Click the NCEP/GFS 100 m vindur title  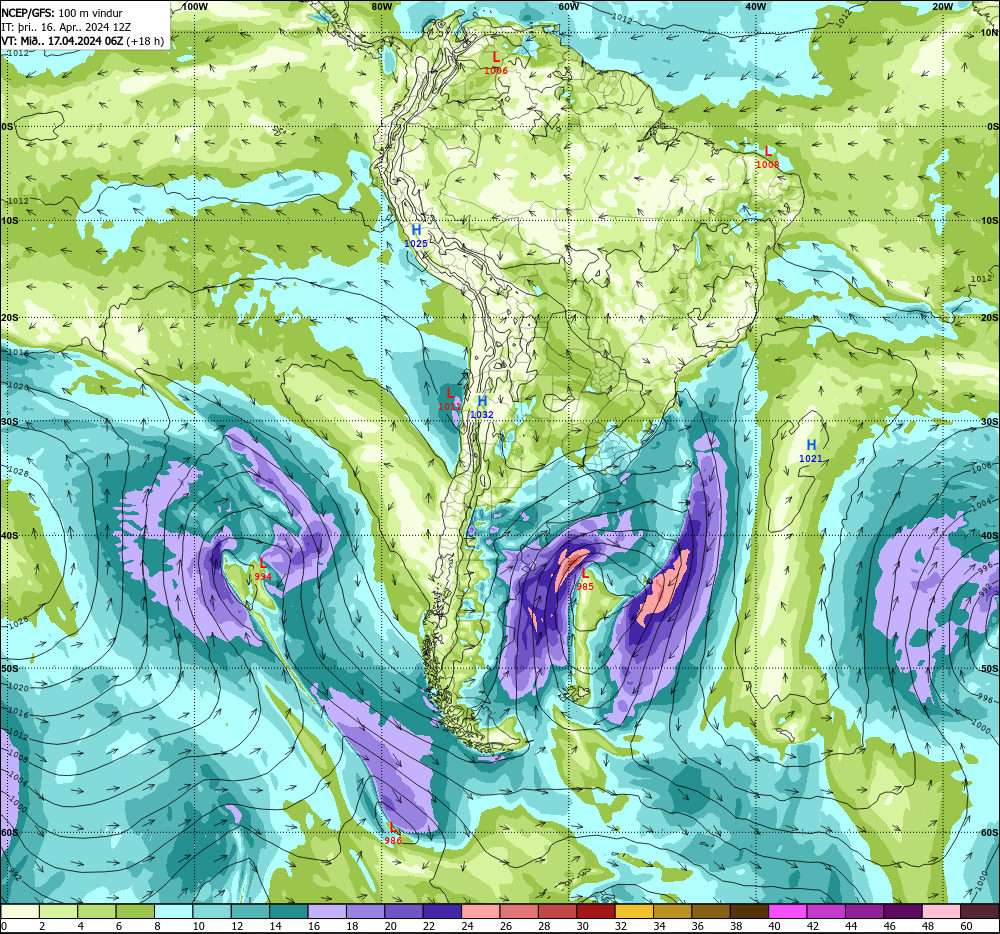pyautogui.click(x=62, y=13)
